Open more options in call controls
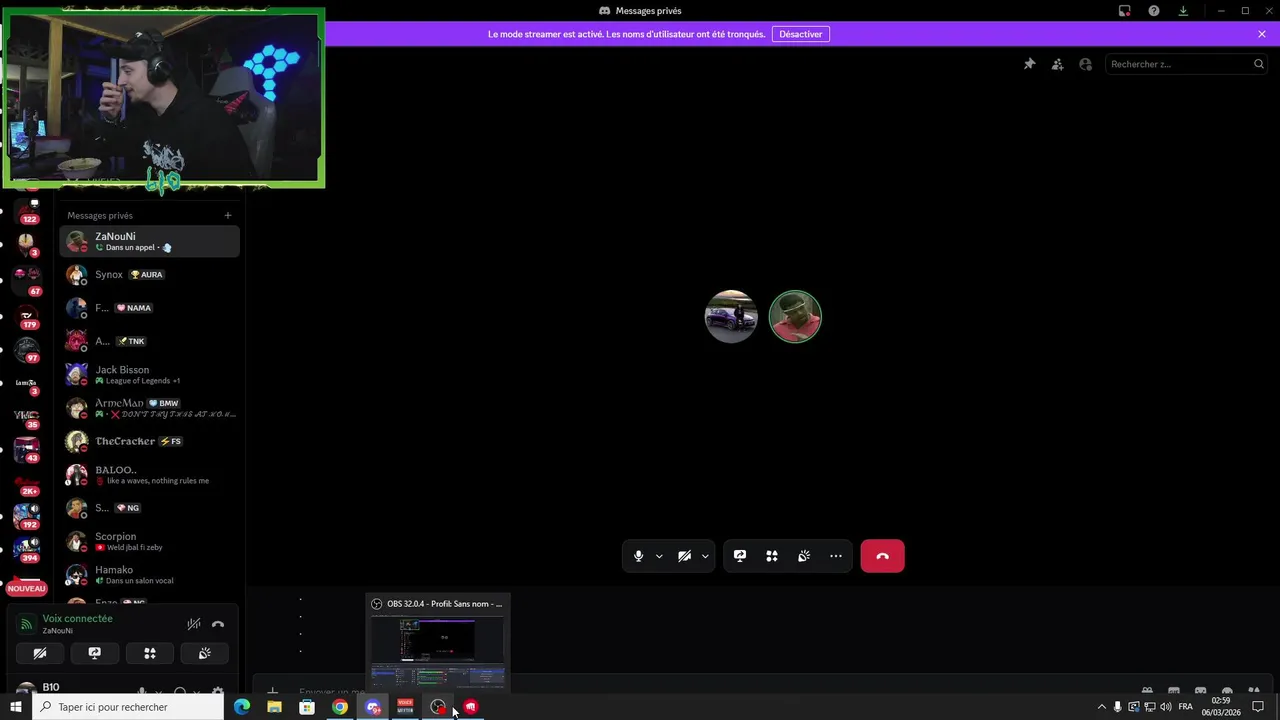1280x720 pixels. (x=836, y=556)
